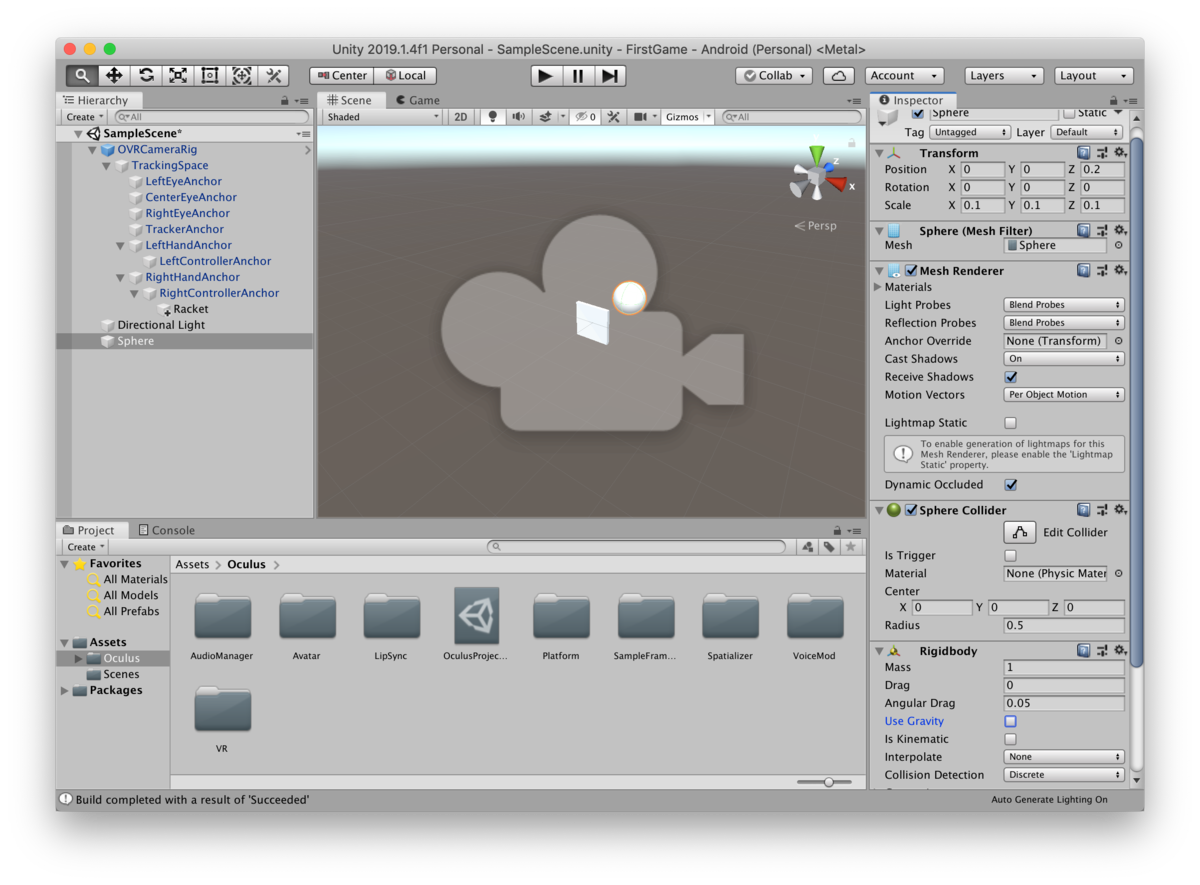The image size is (1200, 885).
Task: Toggle scene audio speaker icon
Action: pos(518,117)
